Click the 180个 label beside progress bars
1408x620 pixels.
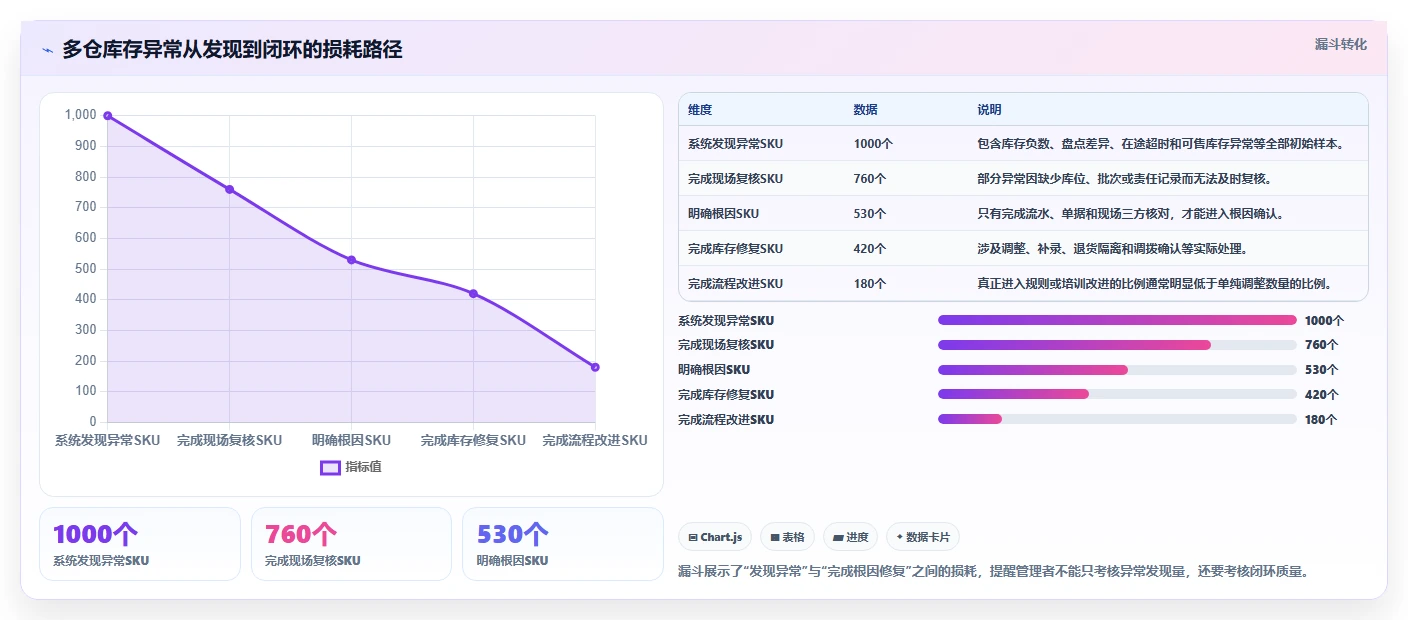point(1321,420)
